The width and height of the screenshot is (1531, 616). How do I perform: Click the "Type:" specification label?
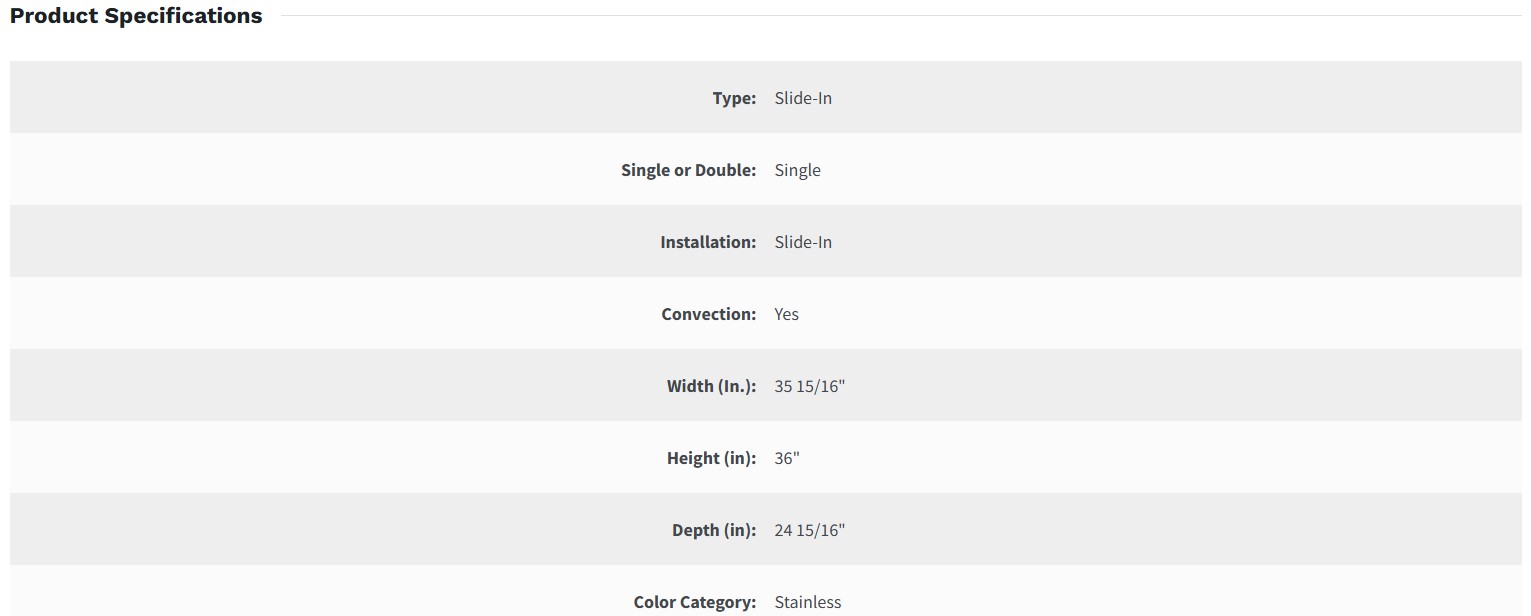click(734, 98)
